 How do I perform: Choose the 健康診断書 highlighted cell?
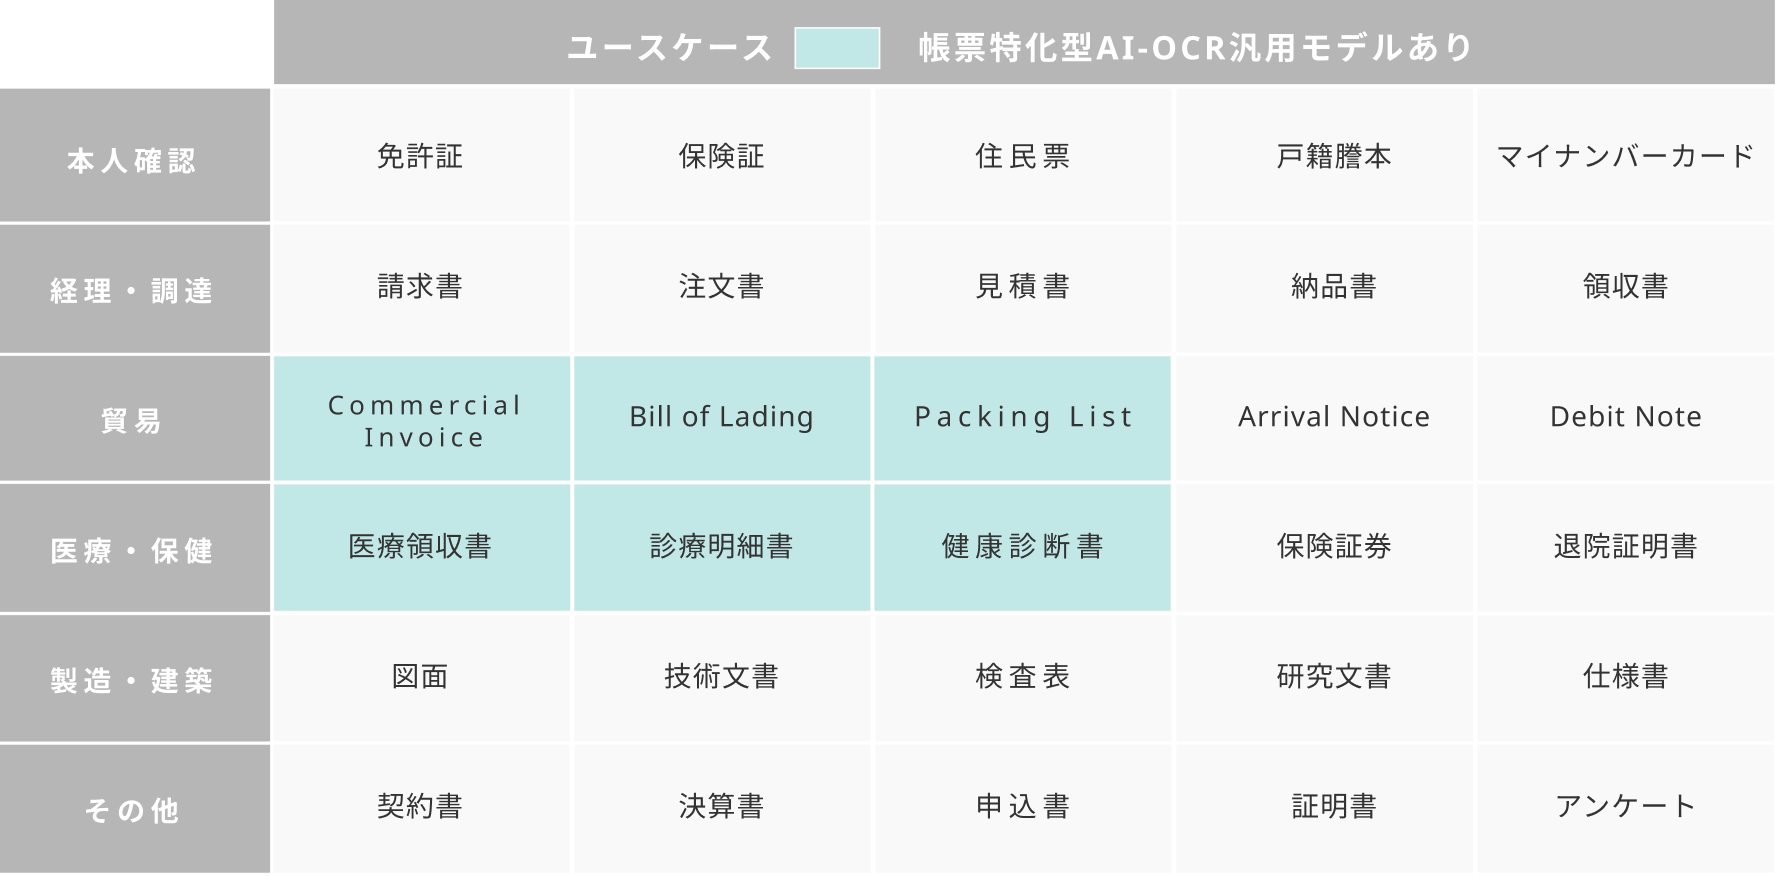click(1023, 547)
